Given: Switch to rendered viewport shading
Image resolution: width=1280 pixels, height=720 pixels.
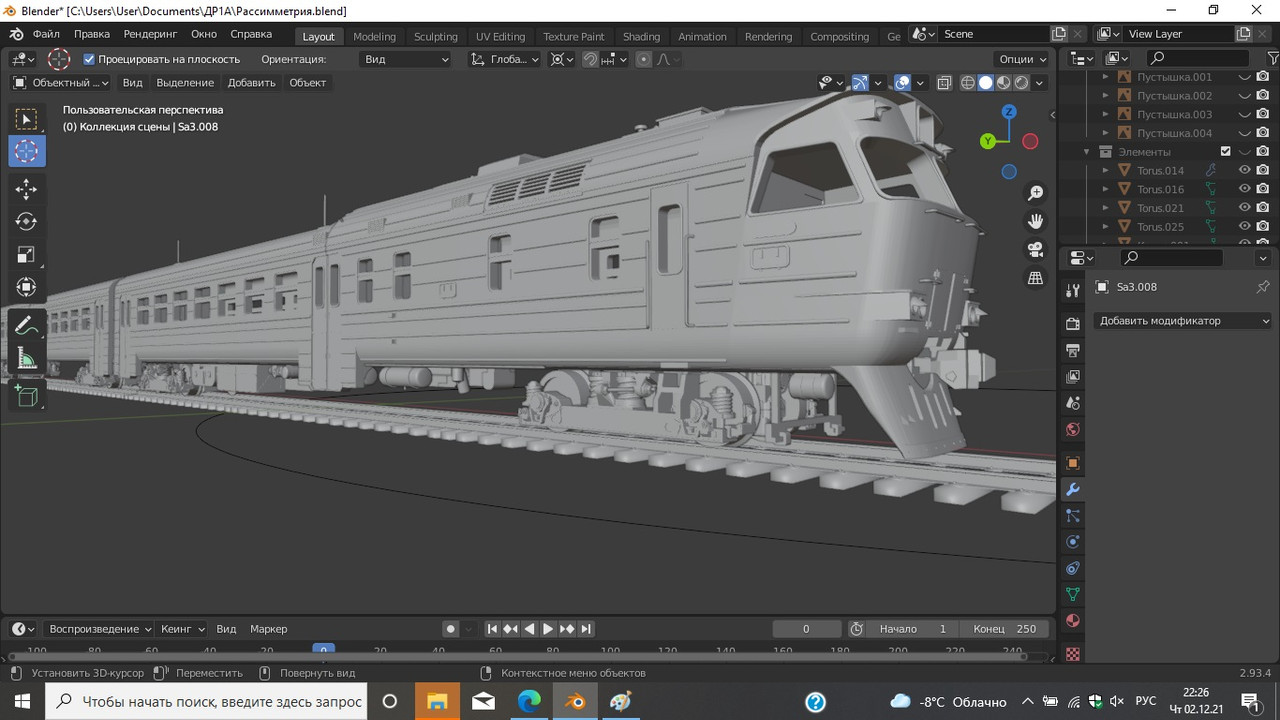Looking at the screenshot, I should click(x=1021, y=83).
